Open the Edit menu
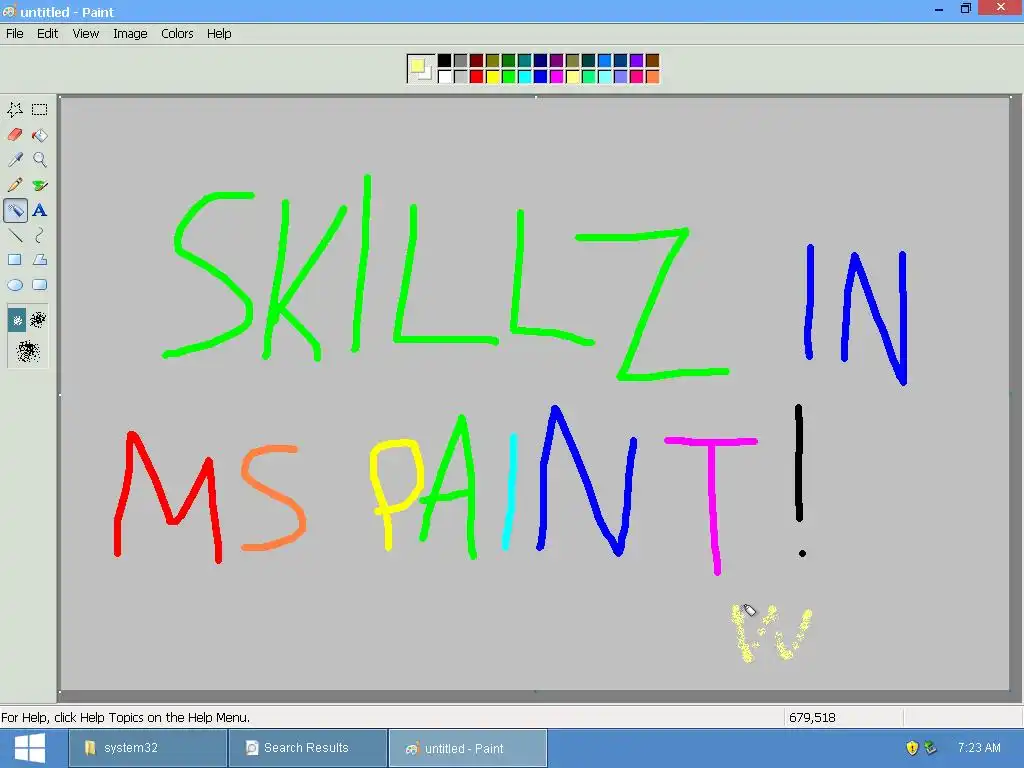This screenshot has height=768, width=1024. pos(47,33)
